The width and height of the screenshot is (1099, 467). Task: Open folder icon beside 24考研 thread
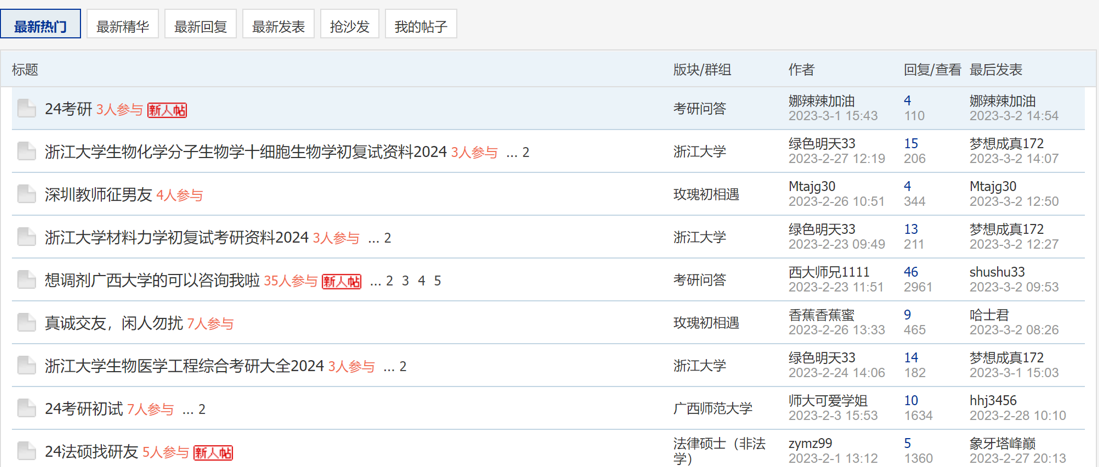[27, 109]
